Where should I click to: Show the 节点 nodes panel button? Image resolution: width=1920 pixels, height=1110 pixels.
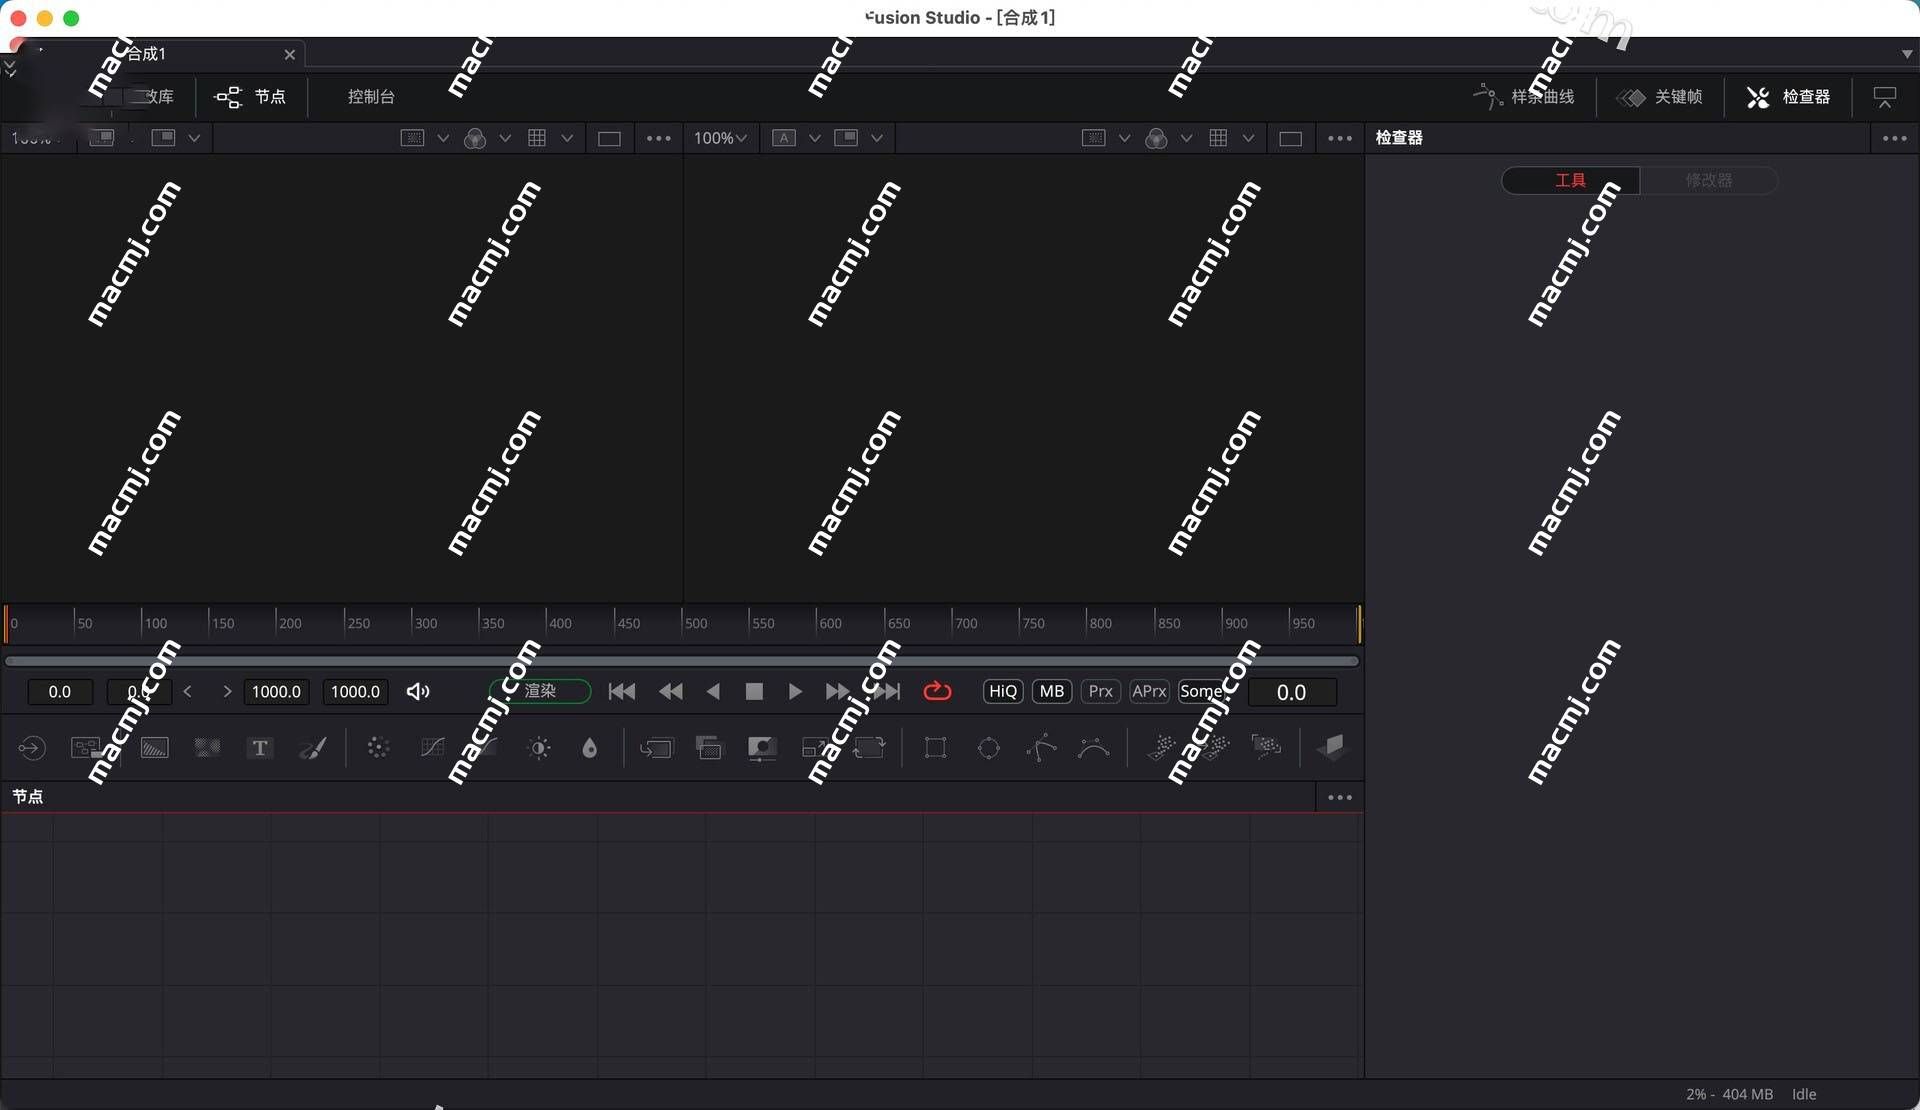(x=250, y=97)
